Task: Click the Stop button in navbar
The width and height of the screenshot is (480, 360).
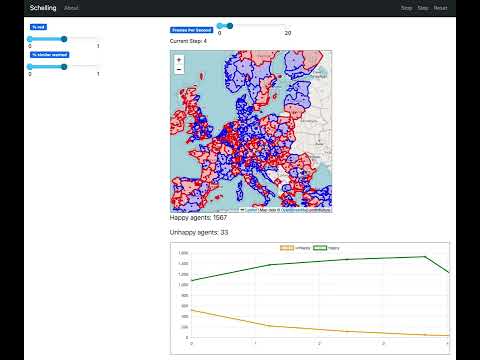Action: pyautogui.click(x=406, y=8)
